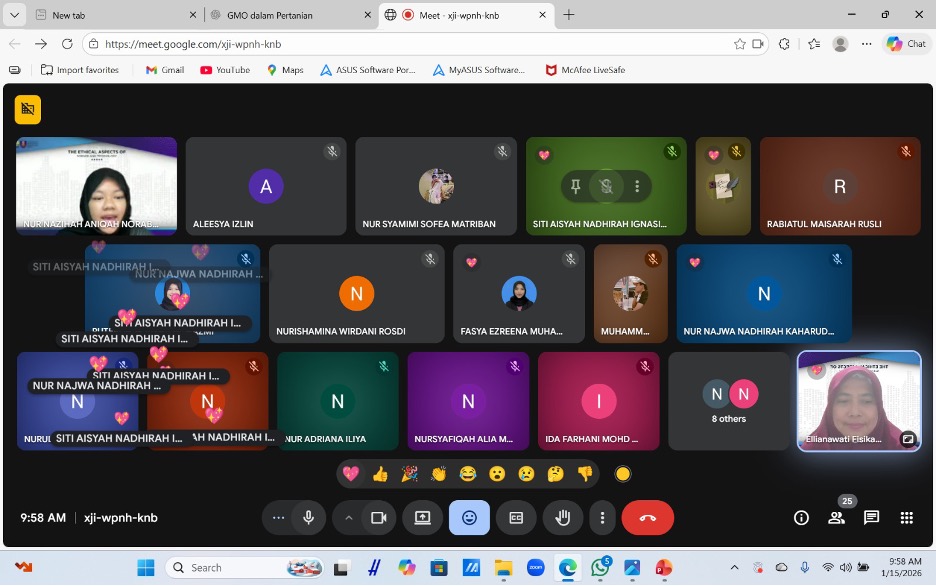Click the red leave call button
The width and height of the screenshot is (936, 586).
(x=647, y=518)
